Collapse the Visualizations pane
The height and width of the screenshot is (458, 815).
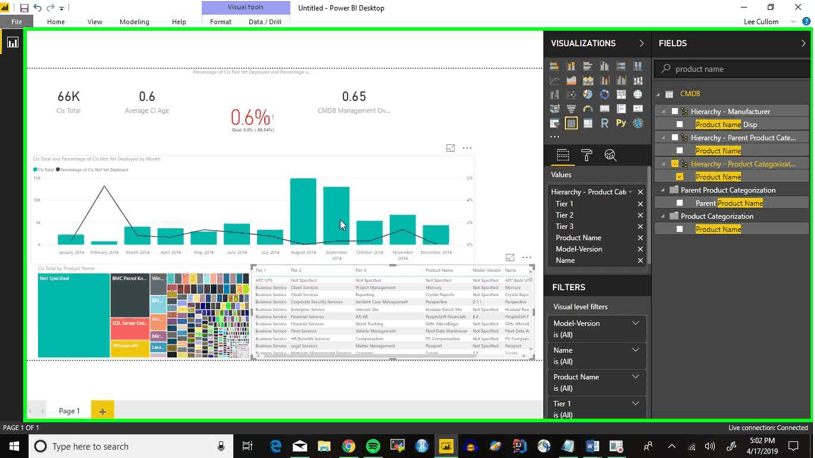tap(641, 44)
